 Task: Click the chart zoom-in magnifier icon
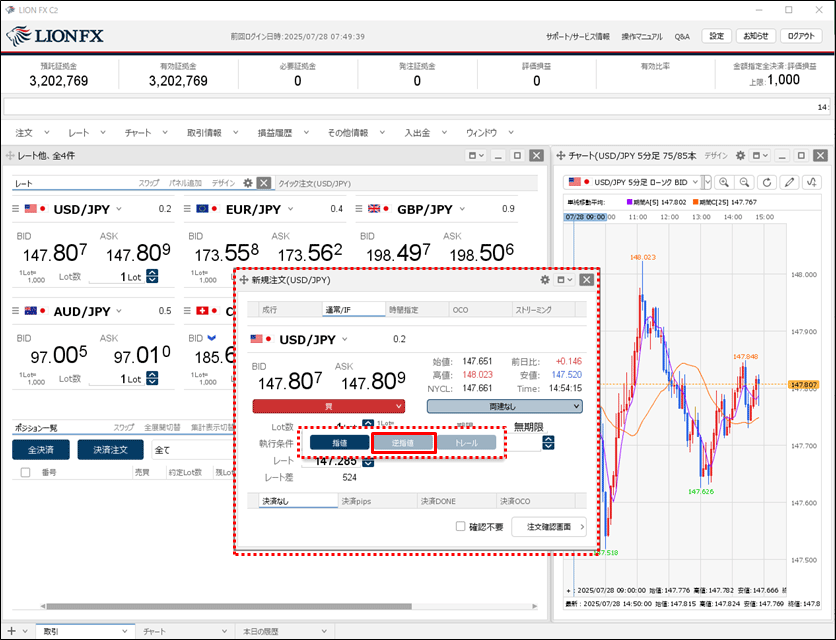tap(723, 182)
